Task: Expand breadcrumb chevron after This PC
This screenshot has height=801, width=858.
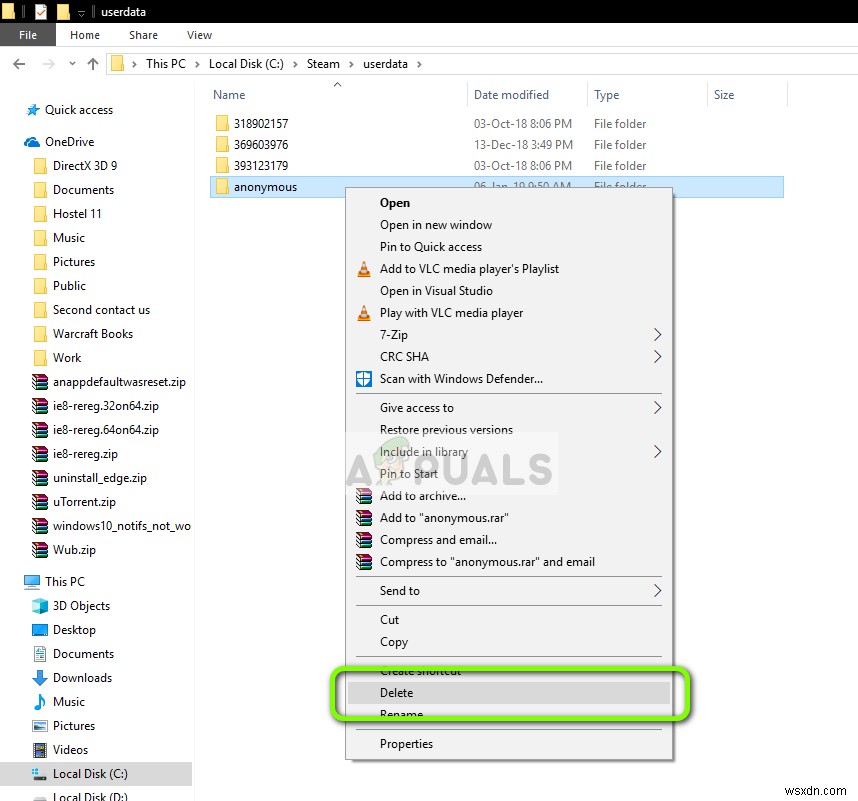Action: 197,65
